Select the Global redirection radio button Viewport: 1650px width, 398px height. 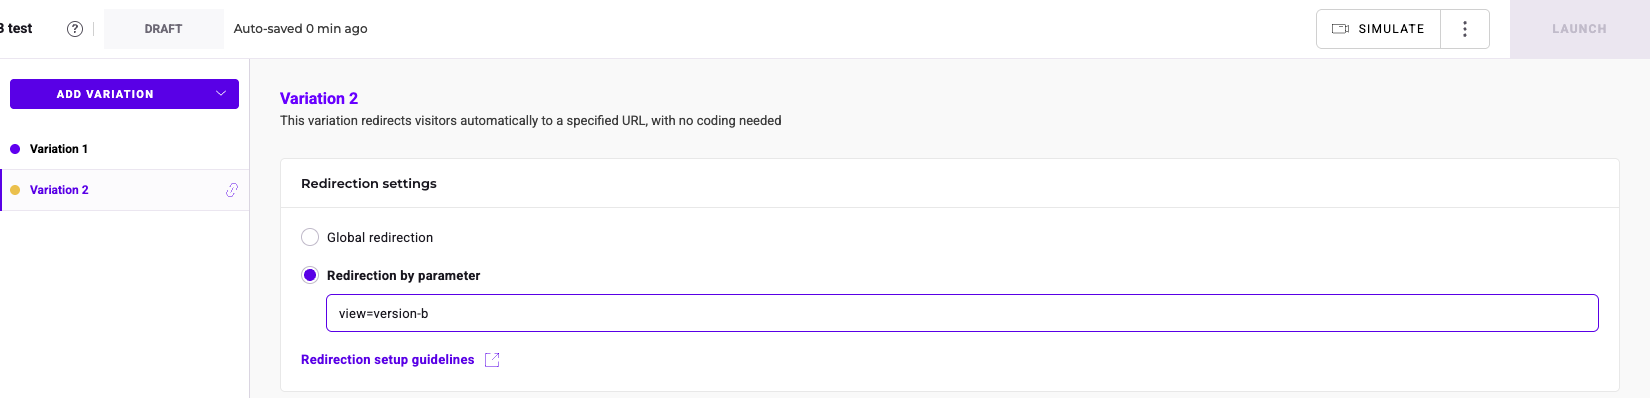tap(310, 237)
